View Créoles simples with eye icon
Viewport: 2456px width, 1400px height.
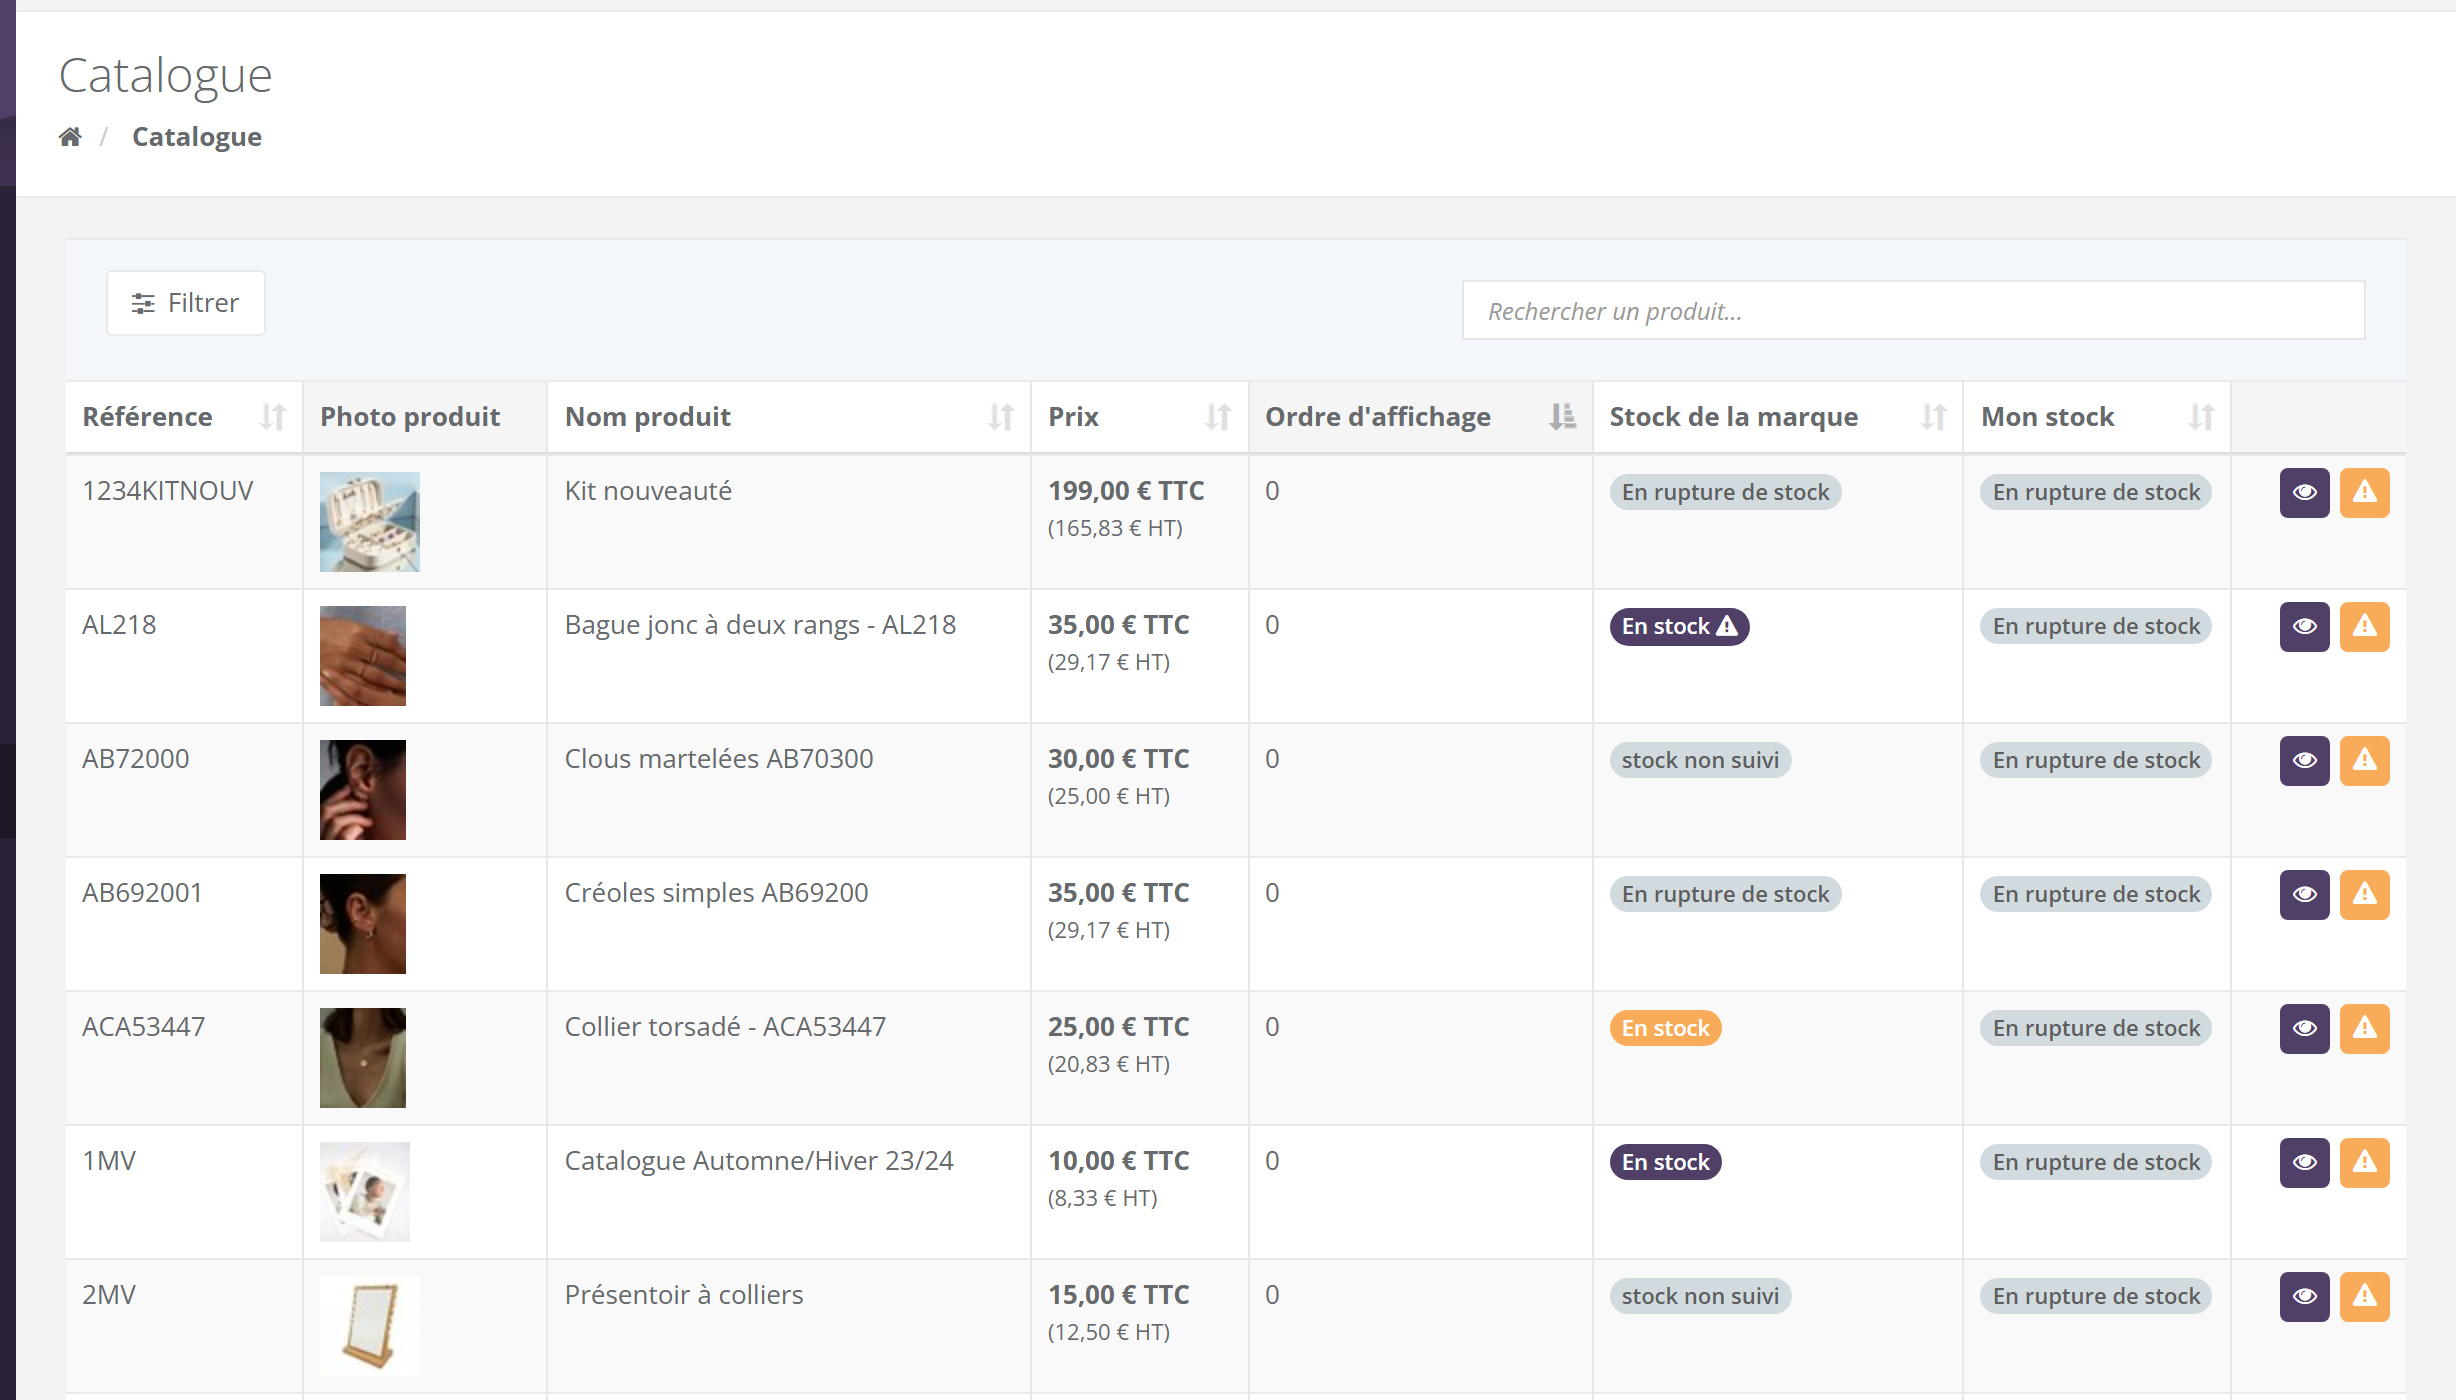pyautogui.click(x=2305, y=895)
